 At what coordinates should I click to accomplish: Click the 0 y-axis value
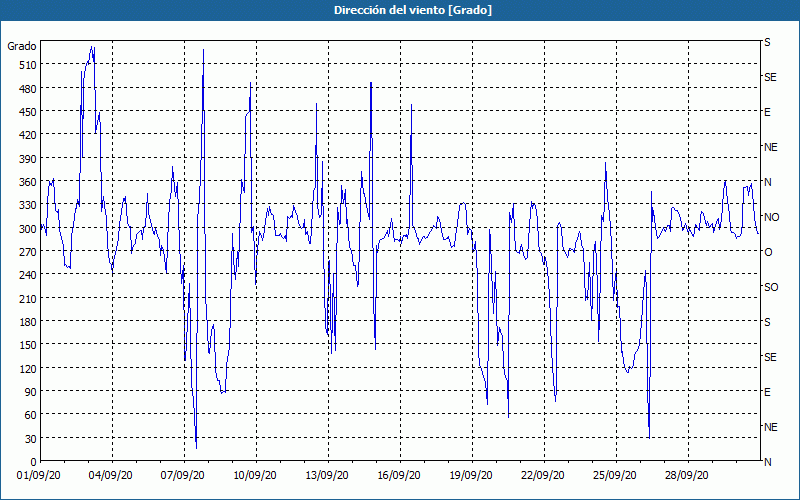click(34, 462)
